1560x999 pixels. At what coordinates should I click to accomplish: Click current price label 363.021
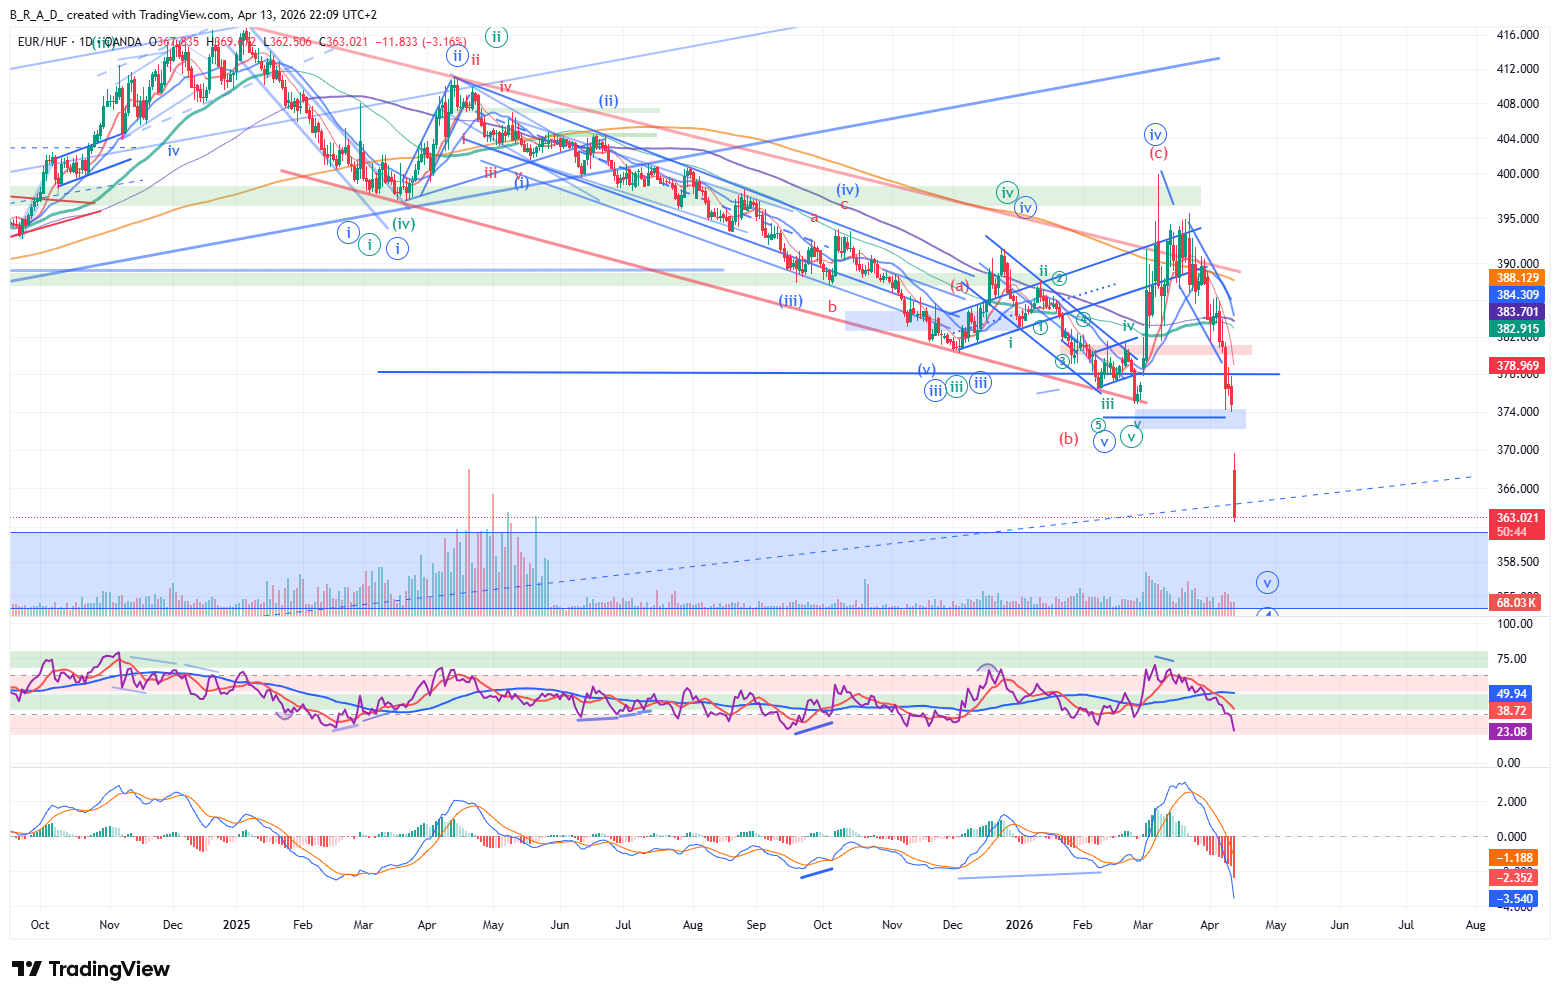(x=1517, y=518)
